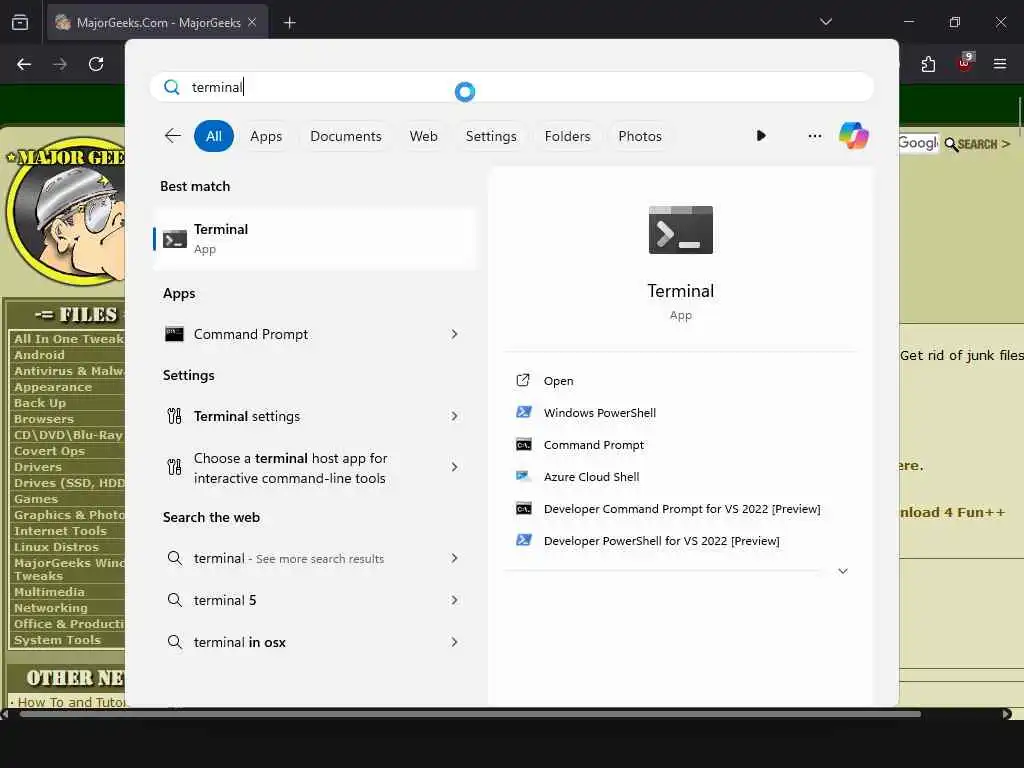The image size is (1024, 768).
Task: Click the horizontal scrollbar of the page
Action: click(470, 714)
